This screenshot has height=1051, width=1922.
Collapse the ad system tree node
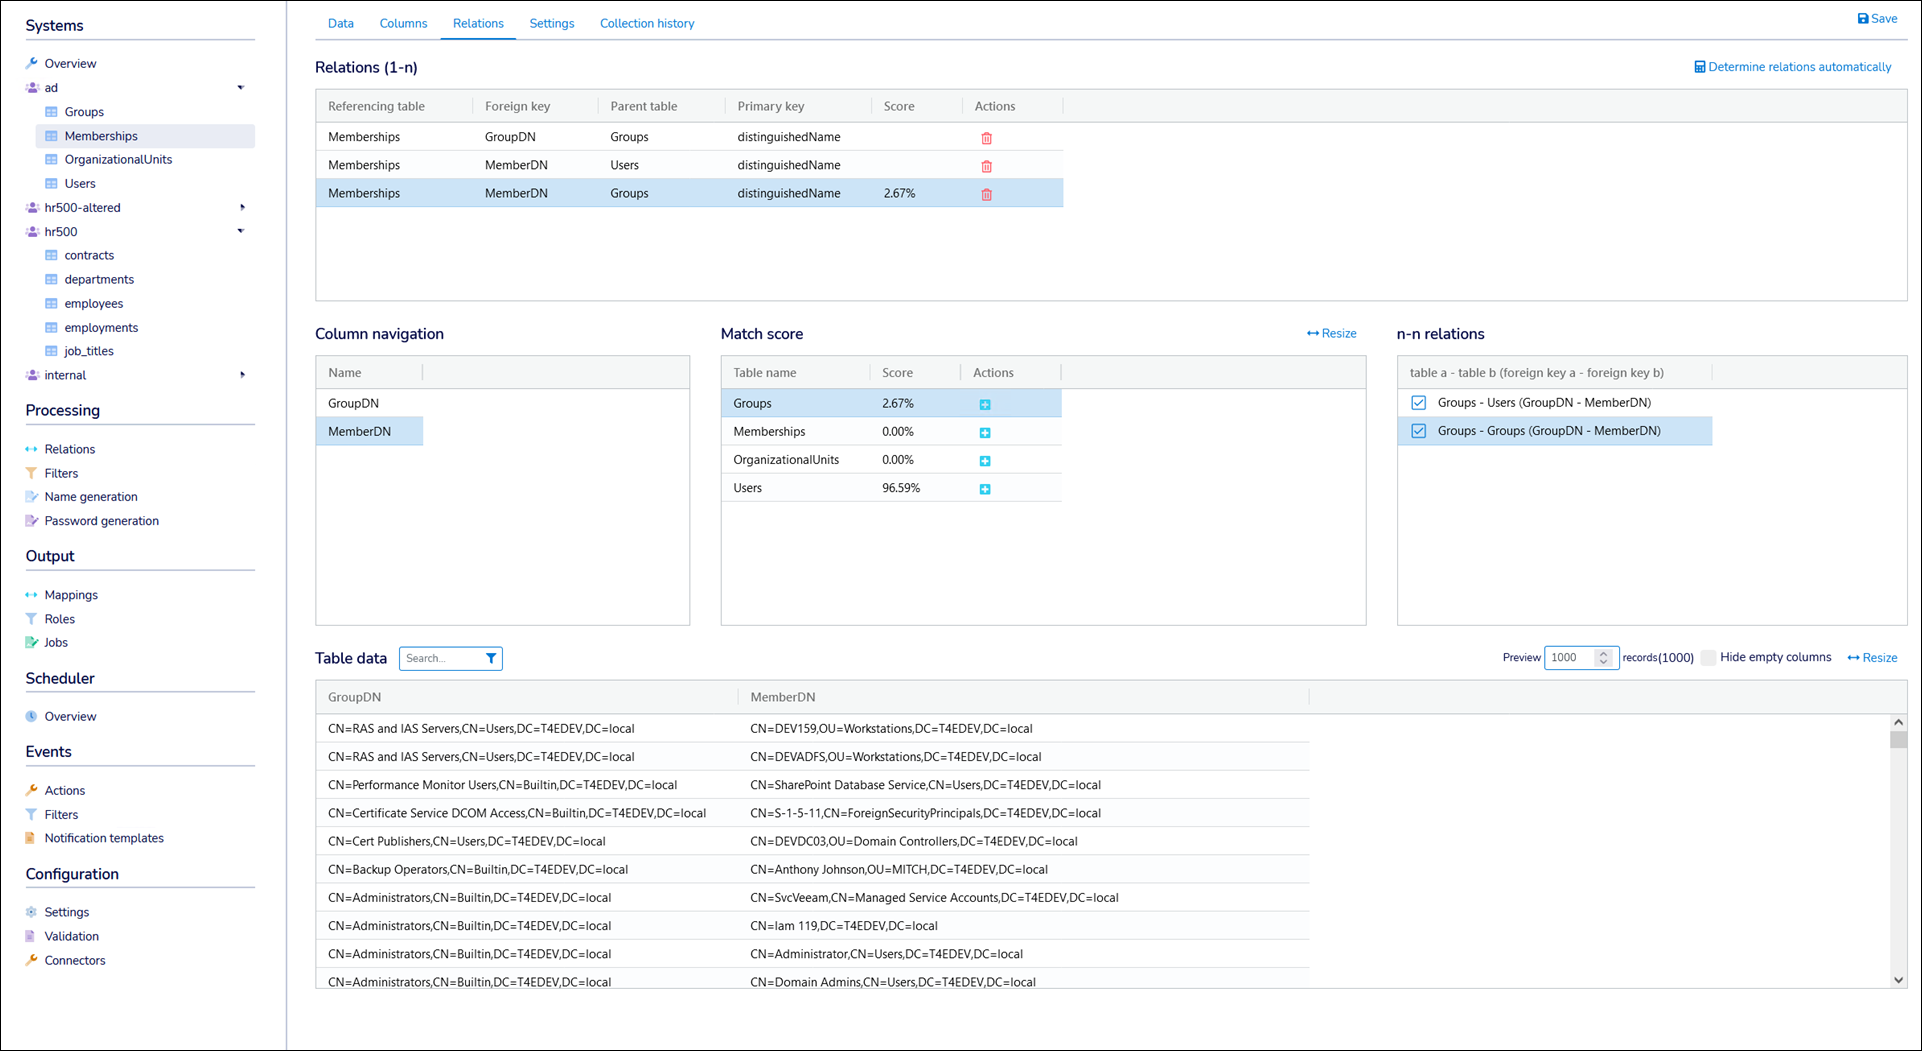[241, 88]
